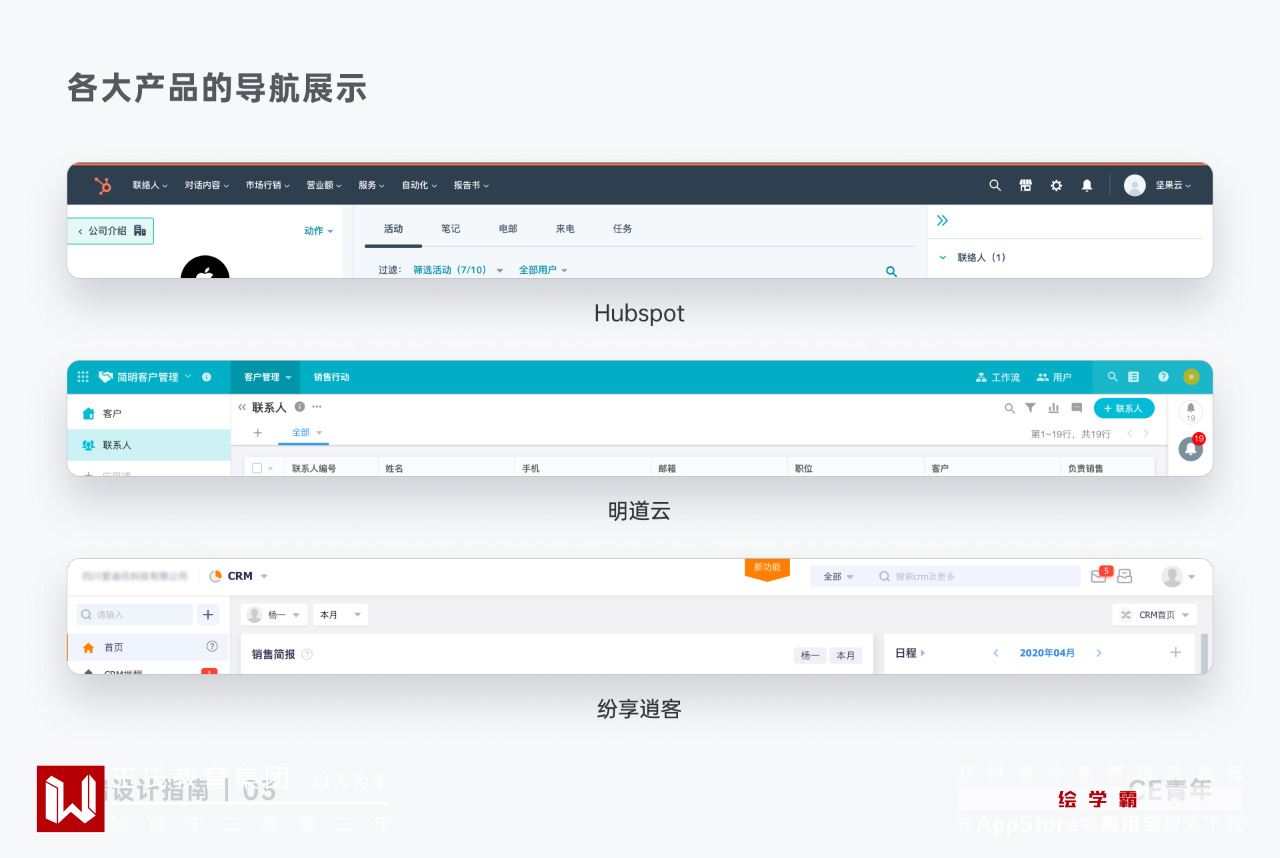Open the 纷享销客 CRM app switcher
Viewport: 1280px width, 858px height.
(x=239, y=576)
